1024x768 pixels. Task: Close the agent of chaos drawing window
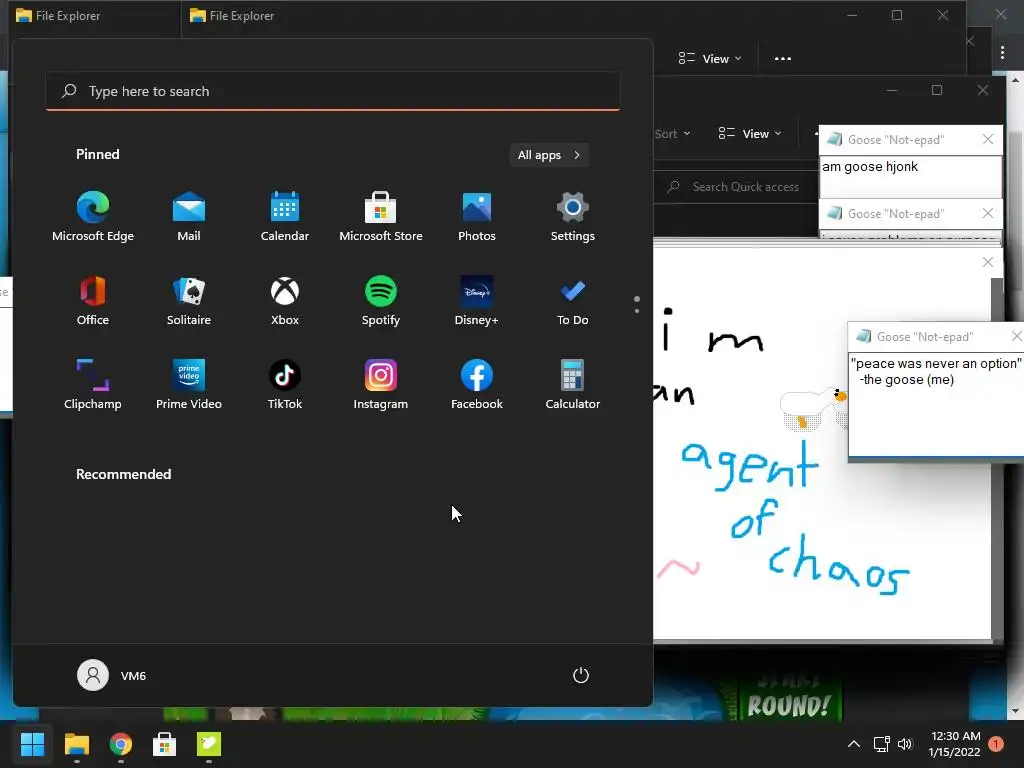pos(987,262)
